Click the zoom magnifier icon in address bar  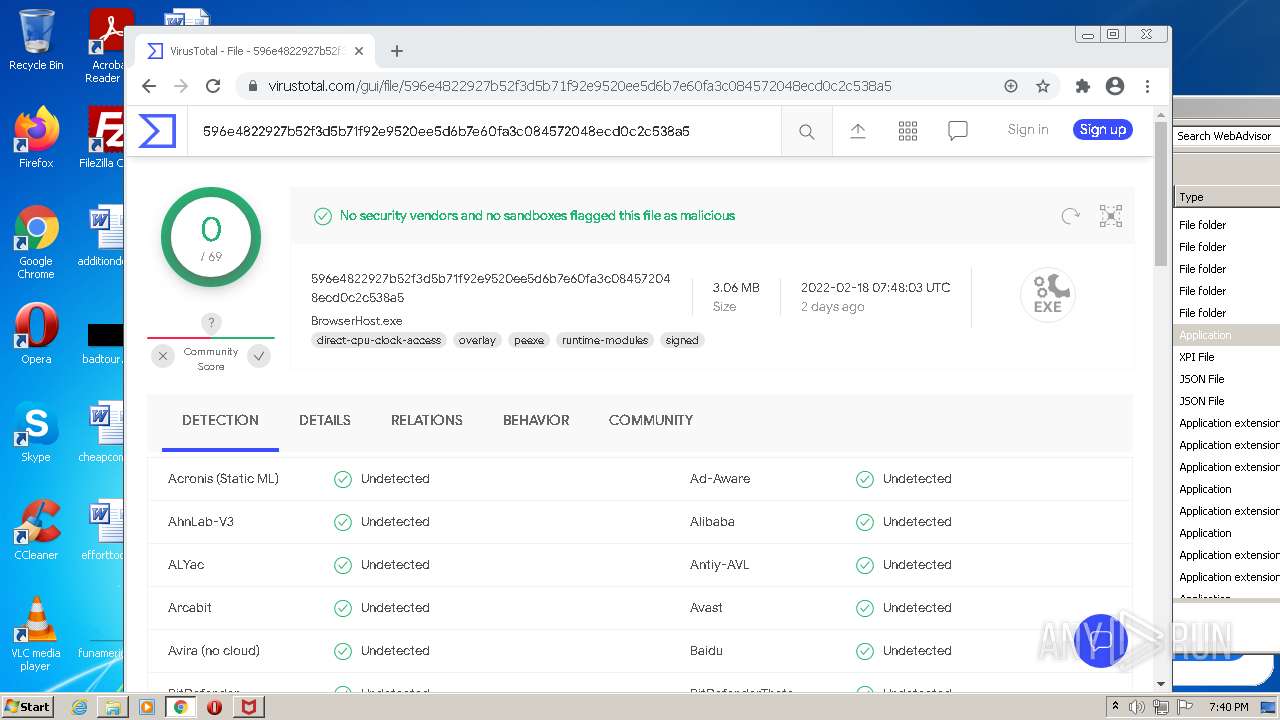click(x=1011, y=86)
